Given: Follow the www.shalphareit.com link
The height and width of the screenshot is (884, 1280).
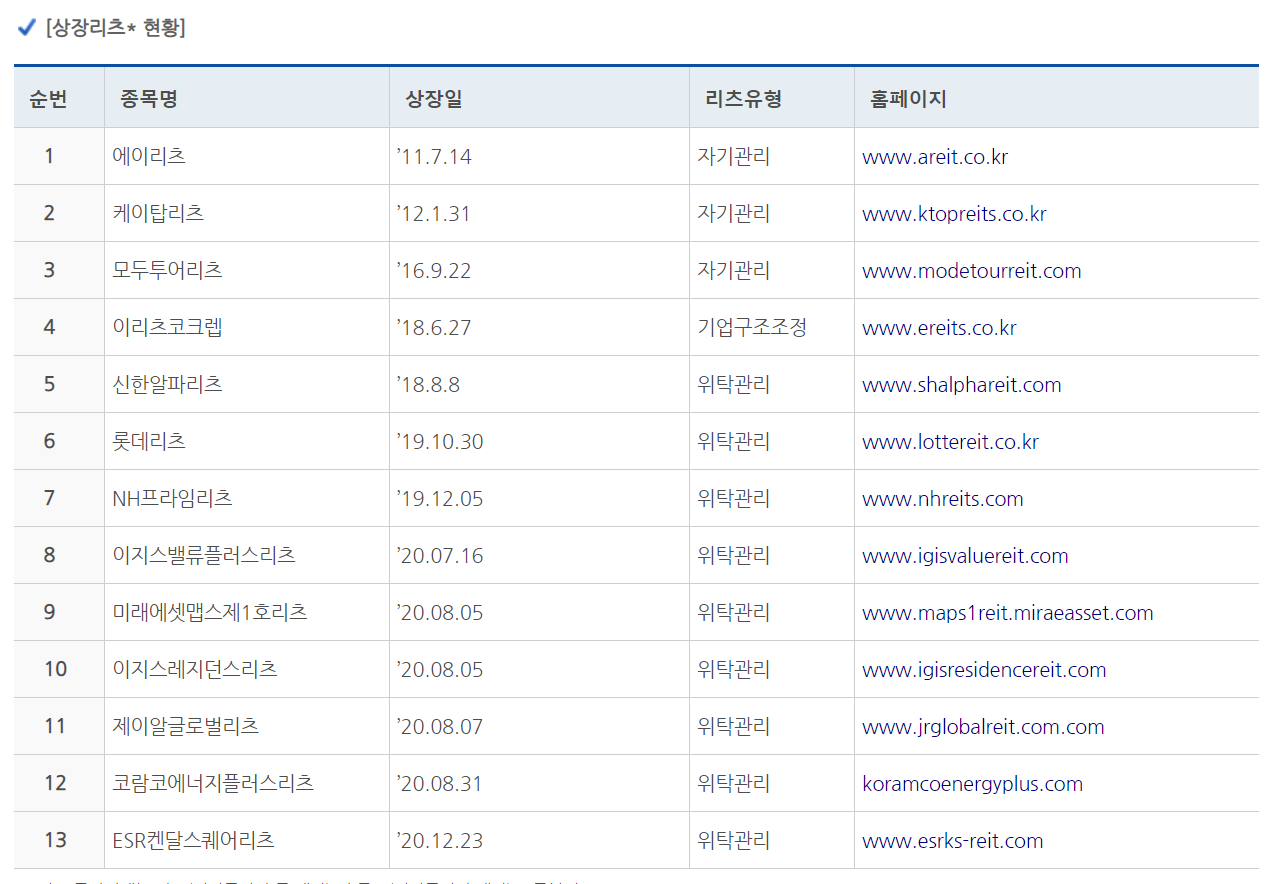Looking at the screenshot, I should pyautogui.click(x=962, y=385).
